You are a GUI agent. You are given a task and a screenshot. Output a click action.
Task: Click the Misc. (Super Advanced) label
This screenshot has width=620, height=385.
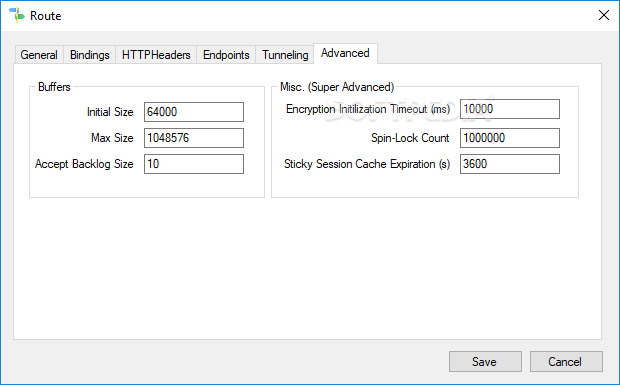337,87
